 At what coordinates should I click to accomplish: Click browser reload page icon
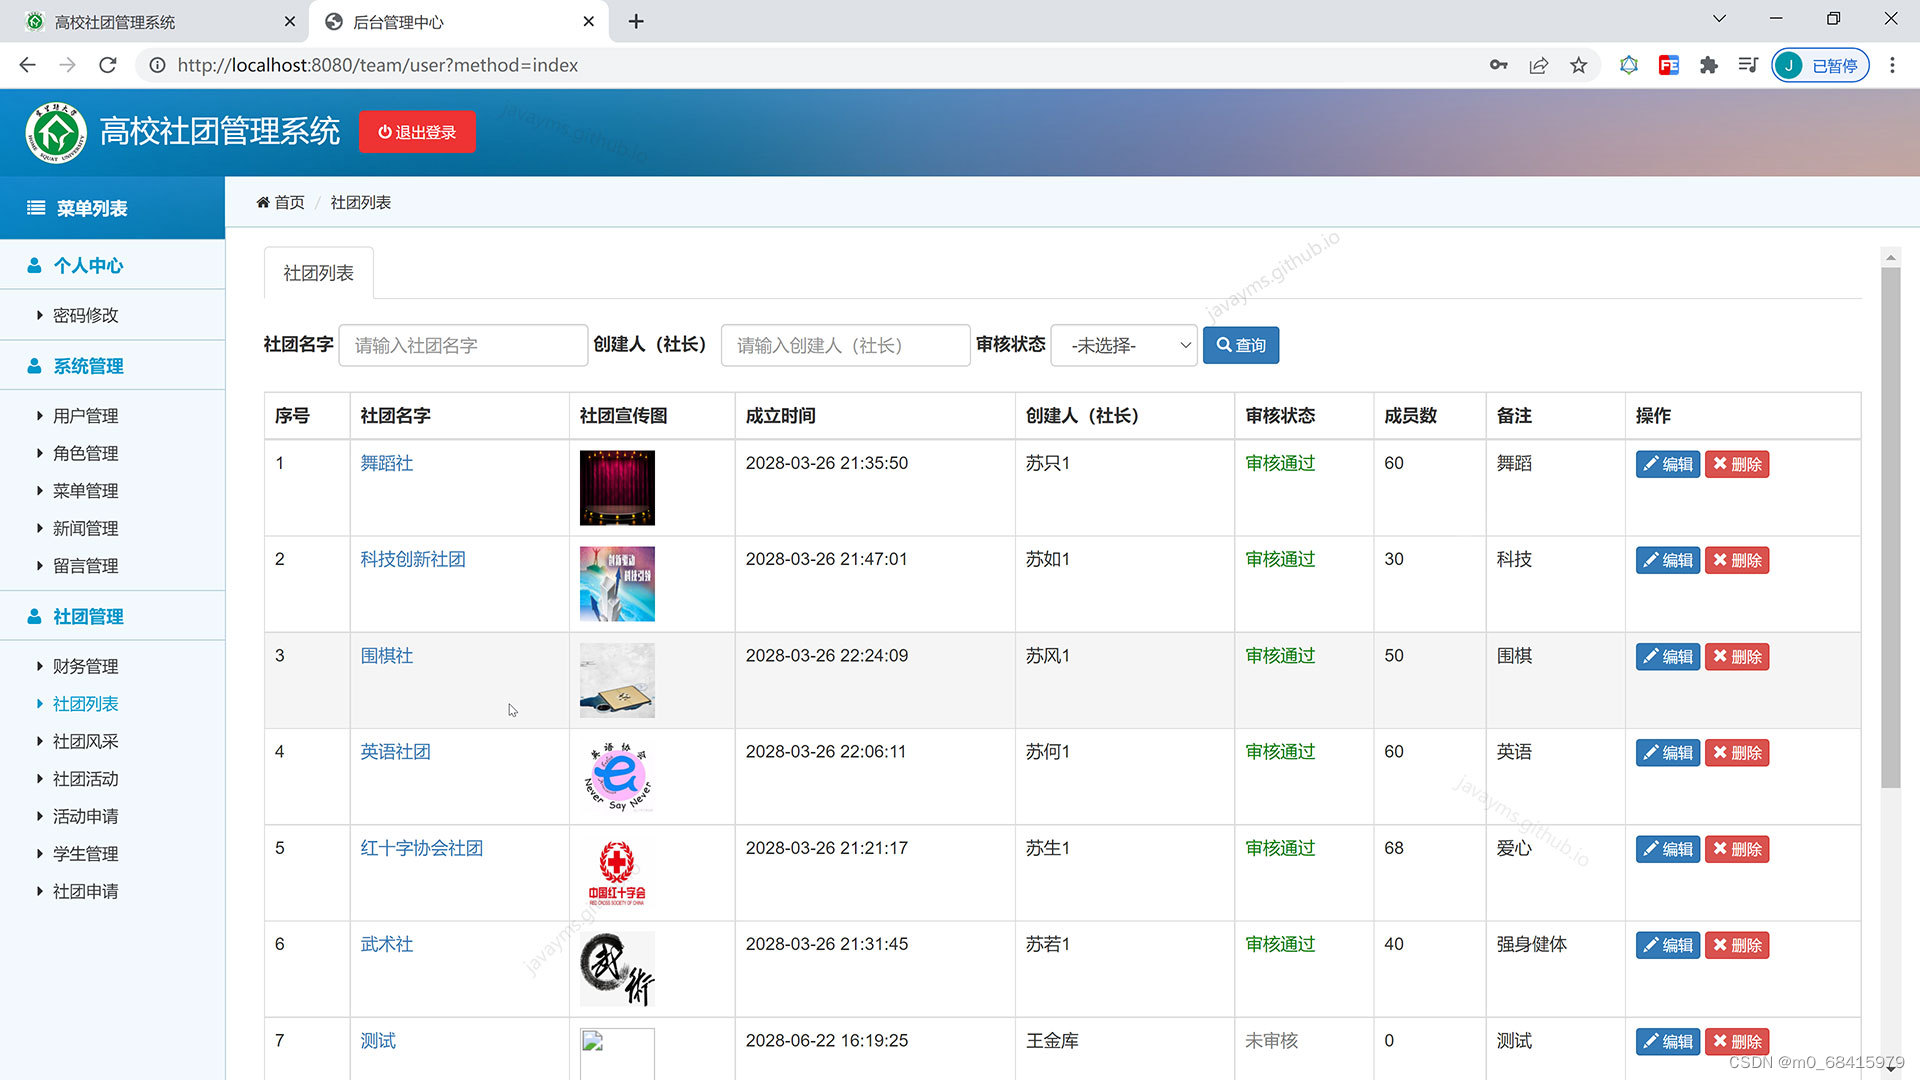coord(108,65)
